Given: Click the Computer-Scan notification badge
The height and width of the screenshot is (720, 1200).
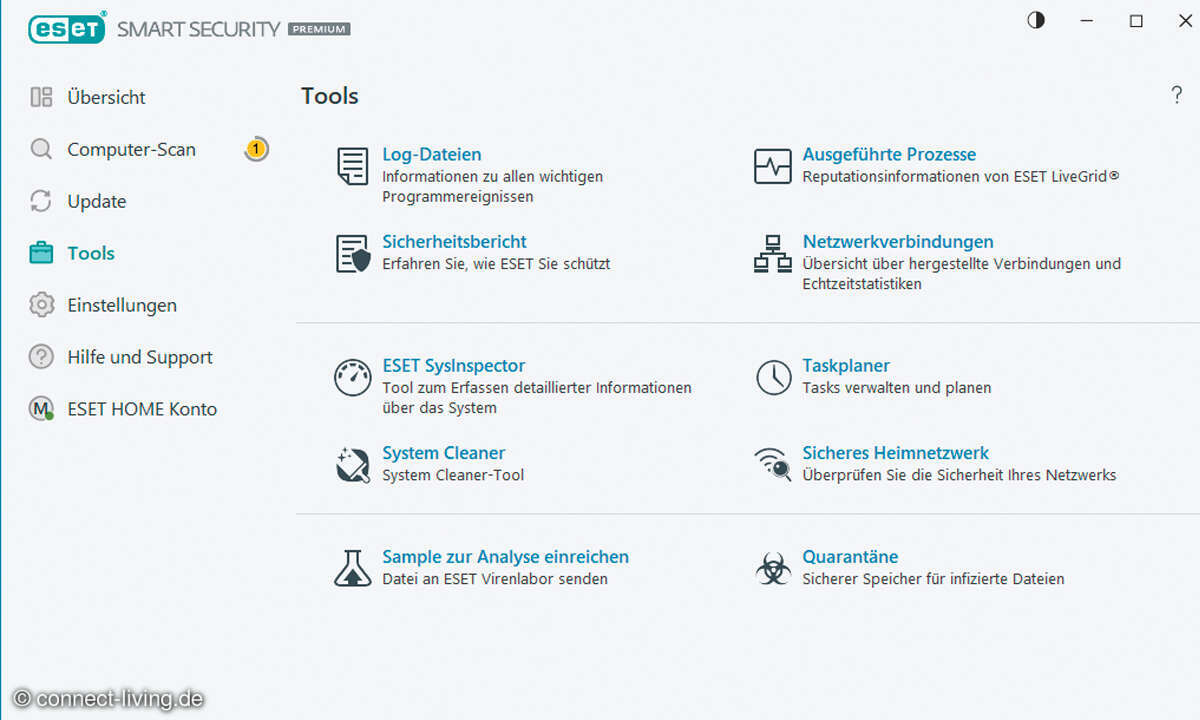Looking at the screenshot, I should pyautogui.click(x=256, y=149).
